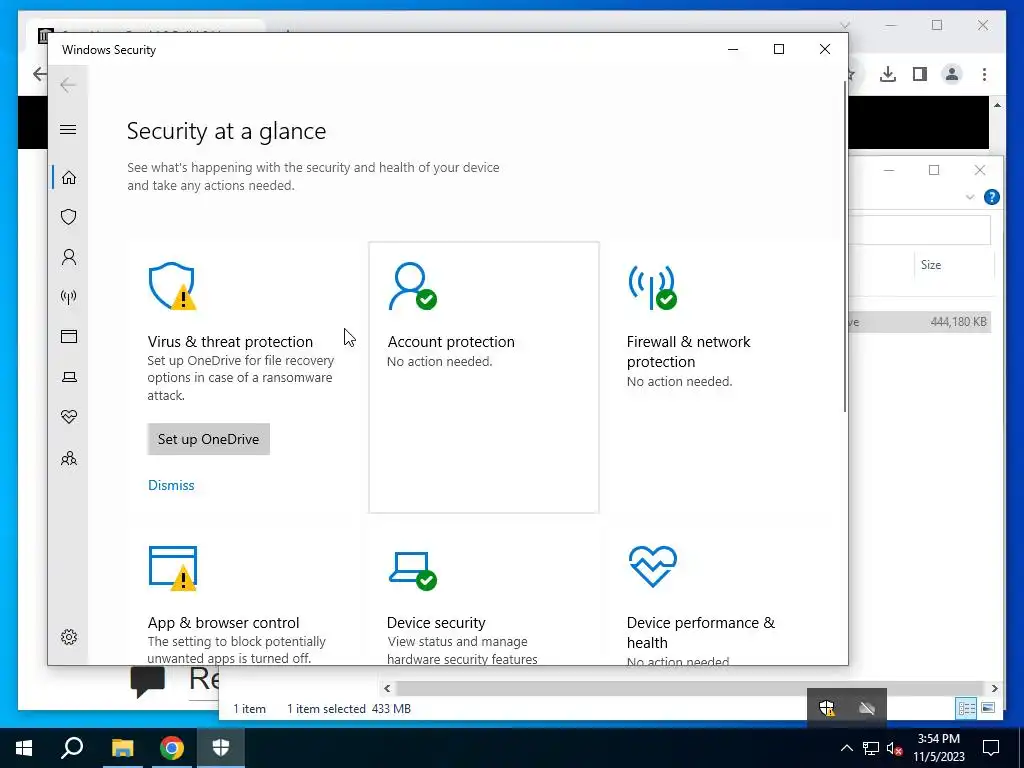Open Device performance & health heart sidebar icon

pos(69,417)
